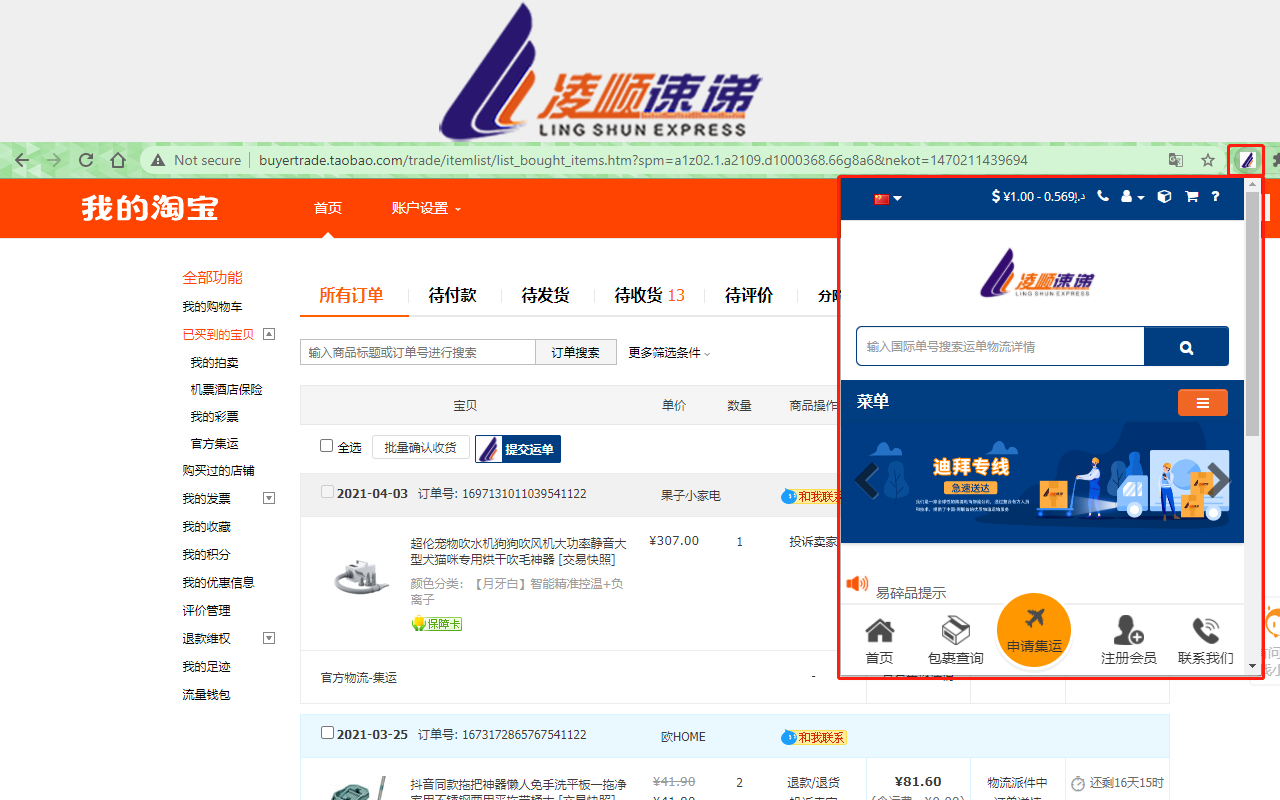Click the question mark help icon
1280x800 pixels.
pos(1216,197)
